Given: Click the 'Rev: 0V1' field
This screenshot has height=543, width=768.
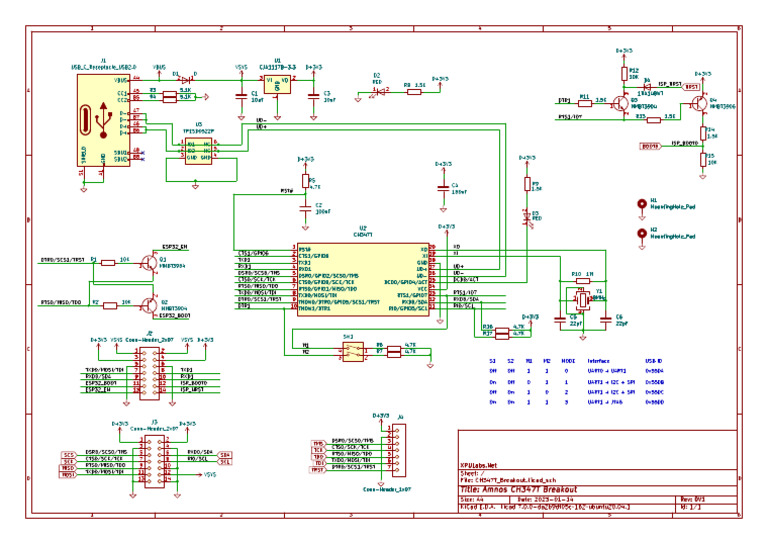Looking at the screenshot, I should [693, 499].
